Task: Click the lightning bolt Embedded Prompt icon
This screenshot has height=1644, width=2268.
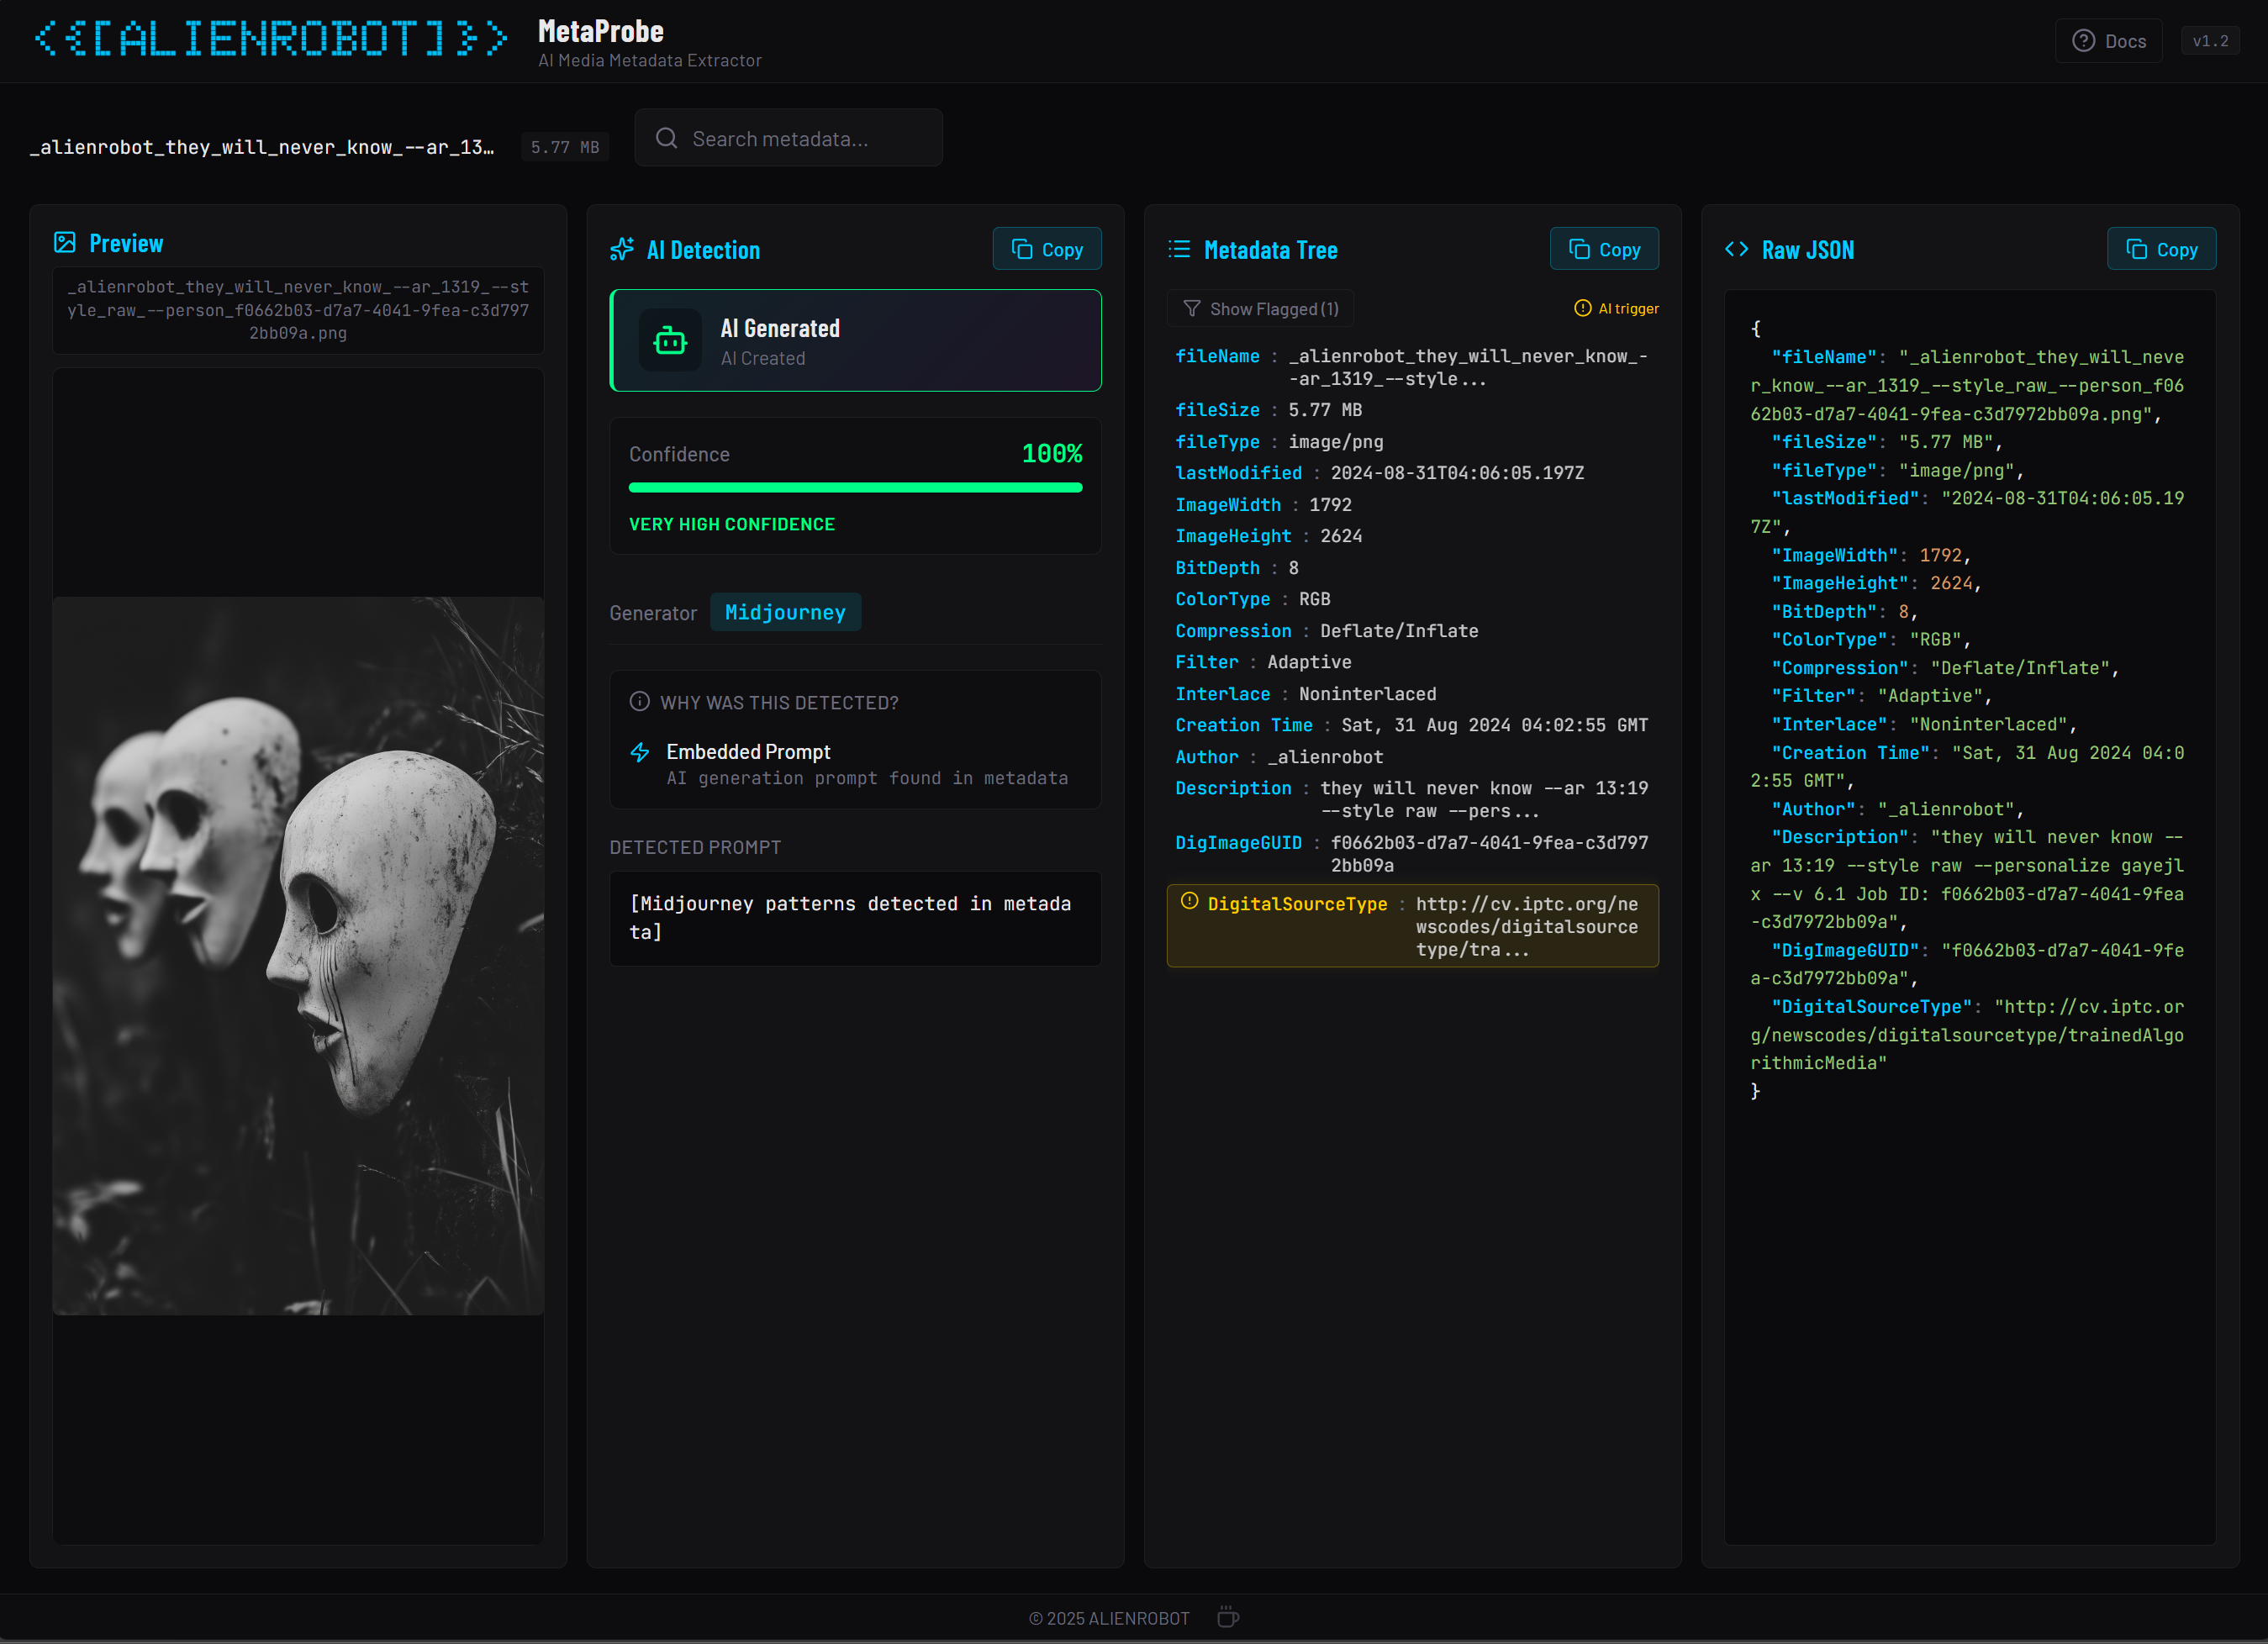Action: point(640,752)
